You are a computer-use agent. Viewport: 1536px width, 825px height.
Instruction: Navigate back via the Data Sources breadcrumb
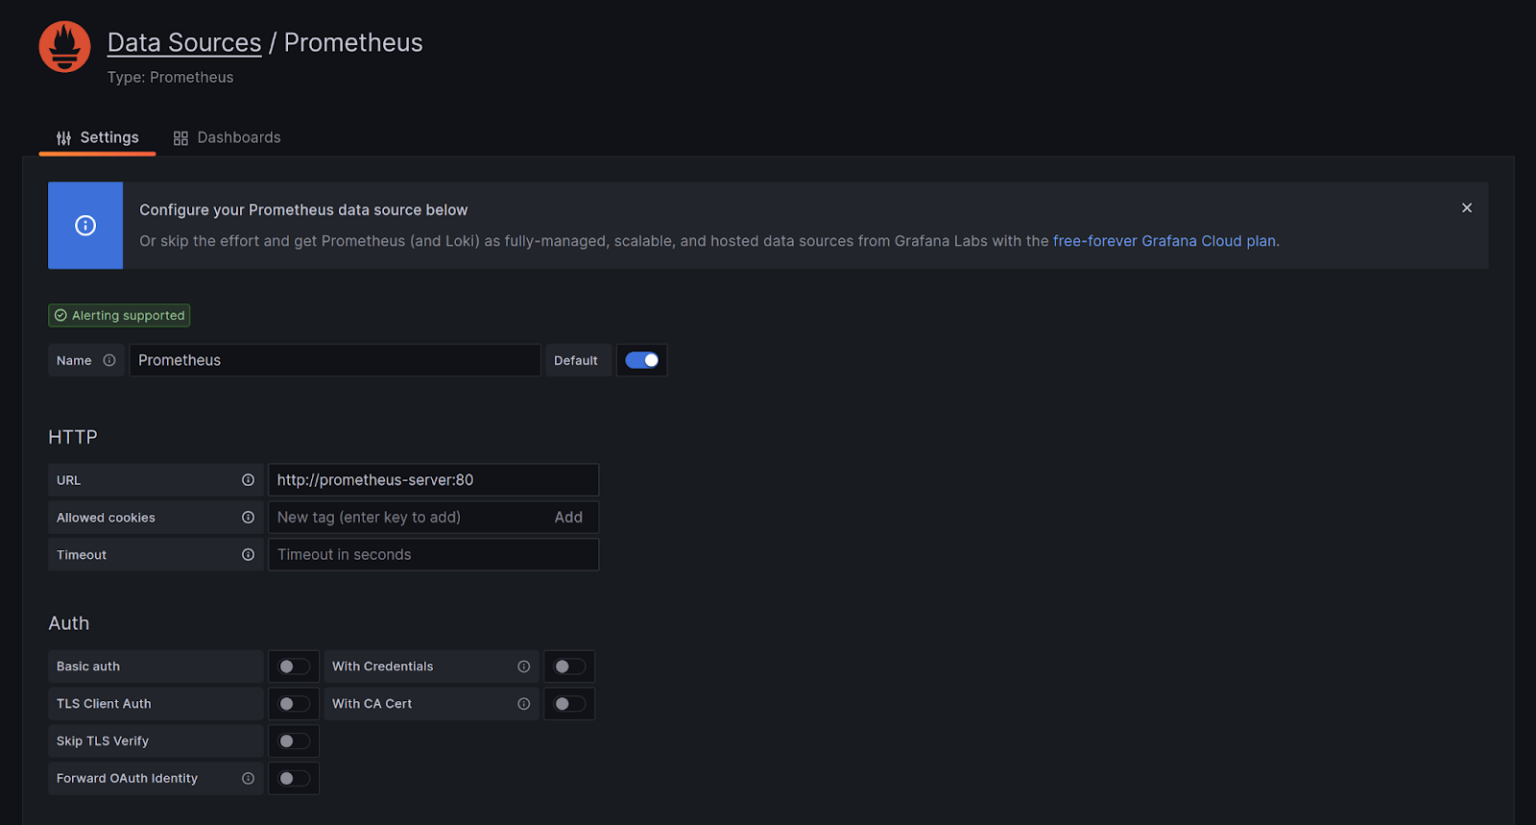(184, 42)
